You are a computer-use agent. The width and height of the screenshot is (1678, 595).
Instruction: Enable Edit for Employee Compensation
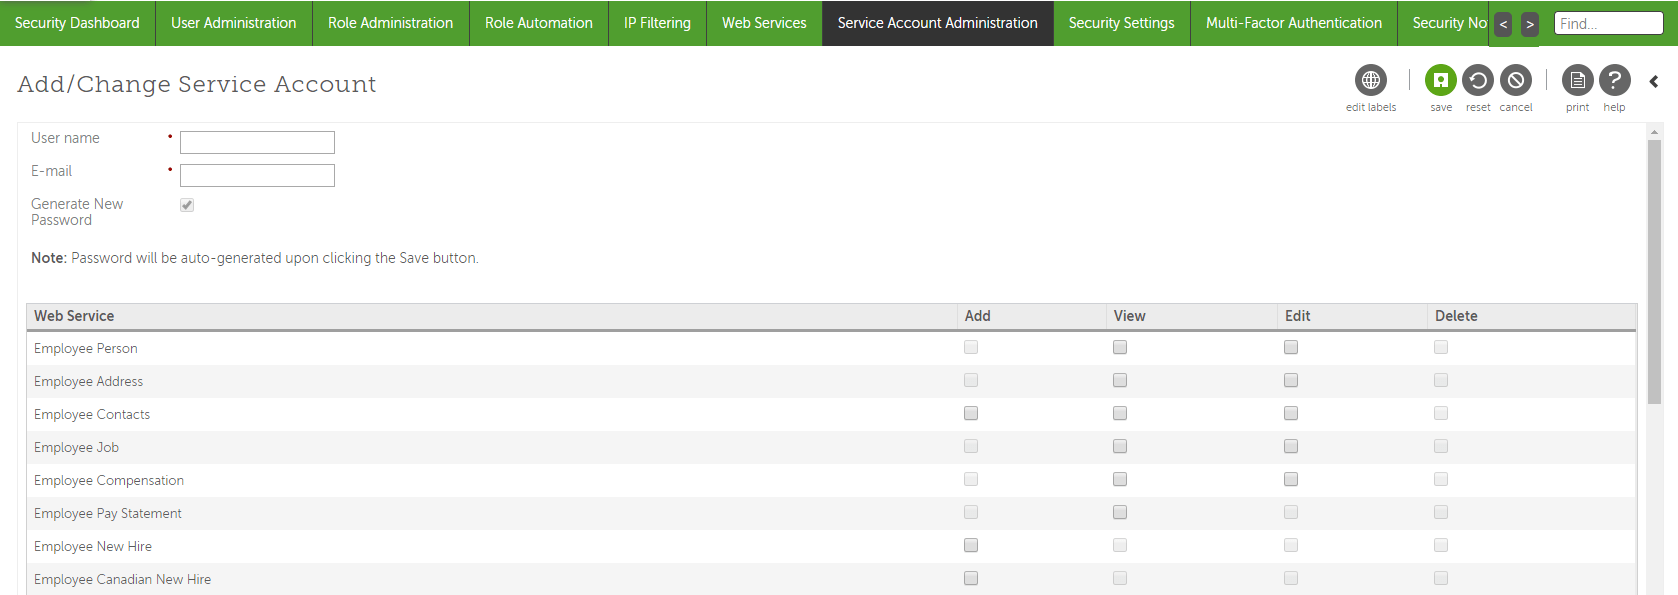coord(1291,479)
